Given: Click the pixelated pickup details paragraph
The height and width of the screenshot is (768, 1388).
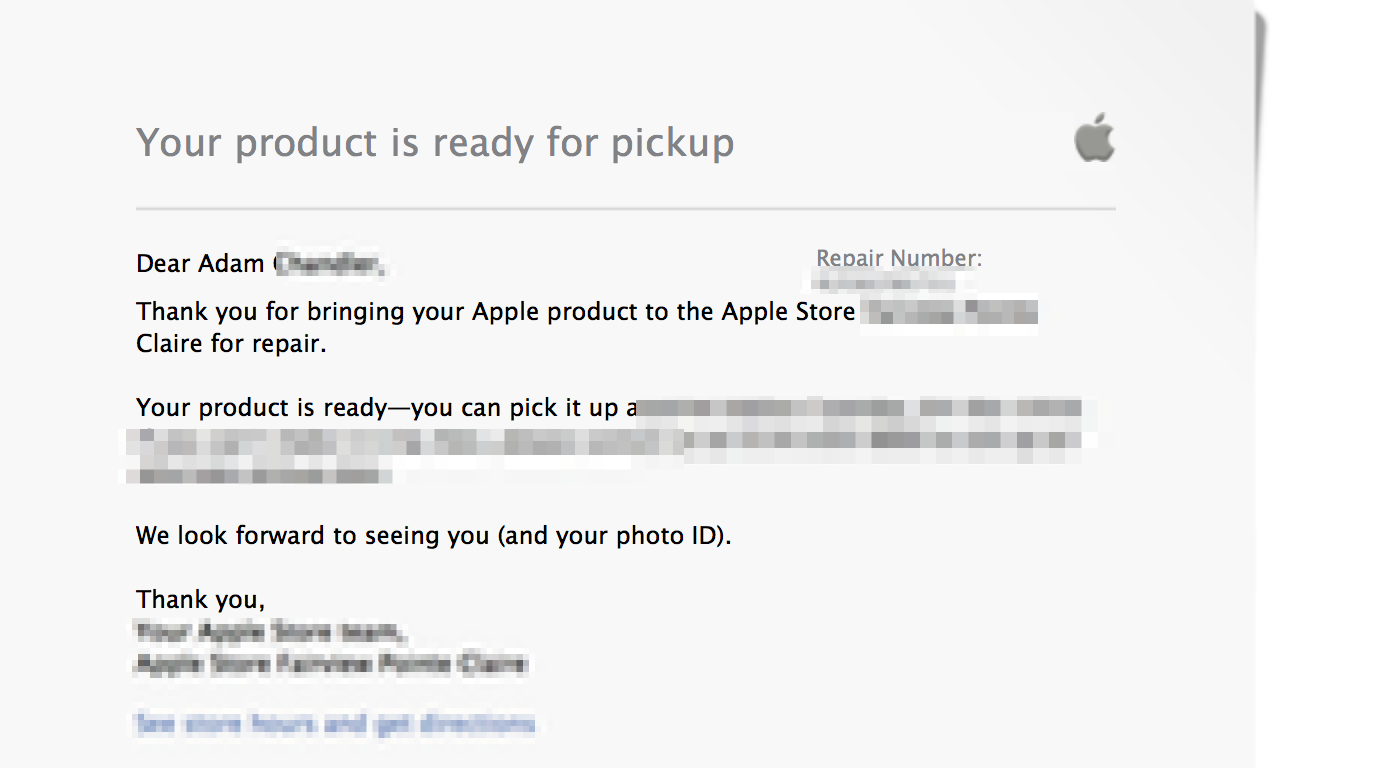Looking at the screenshot, I should (x=610, y=442).
